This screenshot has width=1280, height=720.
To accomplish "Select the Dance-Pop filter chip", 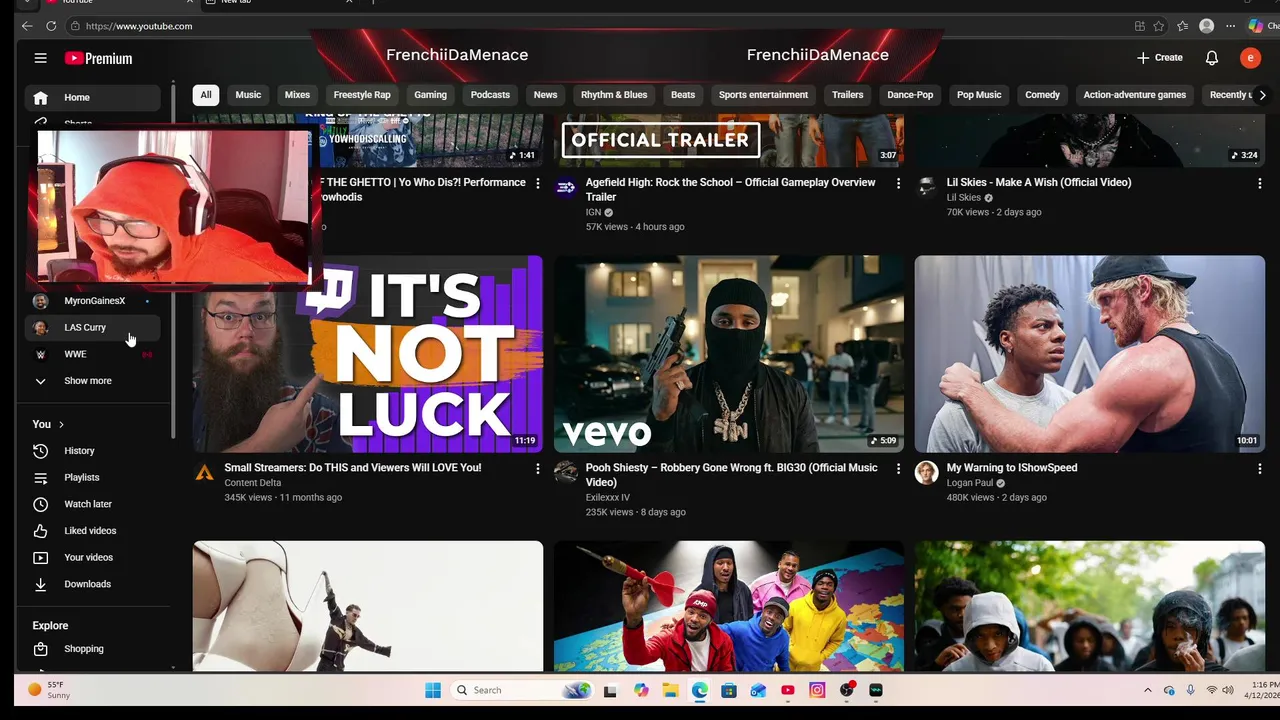I will pos(910,95).
